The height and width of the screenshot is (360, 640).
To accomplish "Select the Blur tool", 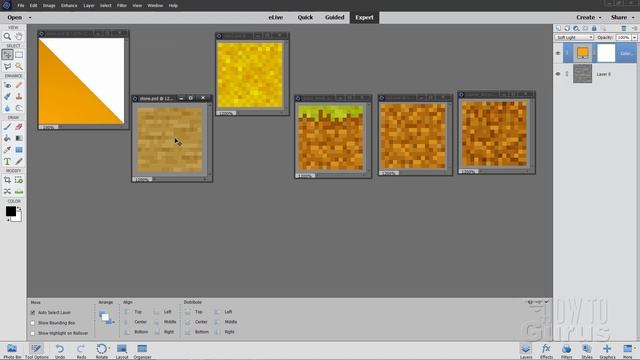I will click(x=7, y=108).
